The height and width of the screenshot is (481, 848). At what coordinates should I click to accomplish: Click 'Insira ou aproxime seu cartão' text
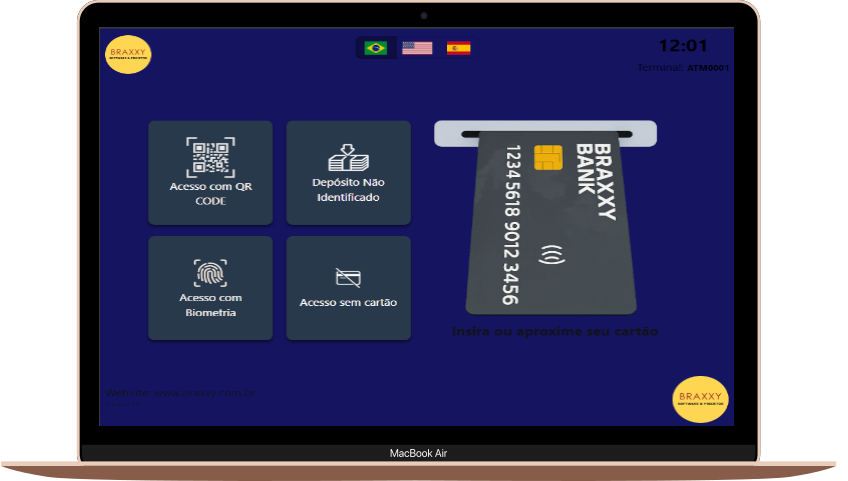pos(555,331)
